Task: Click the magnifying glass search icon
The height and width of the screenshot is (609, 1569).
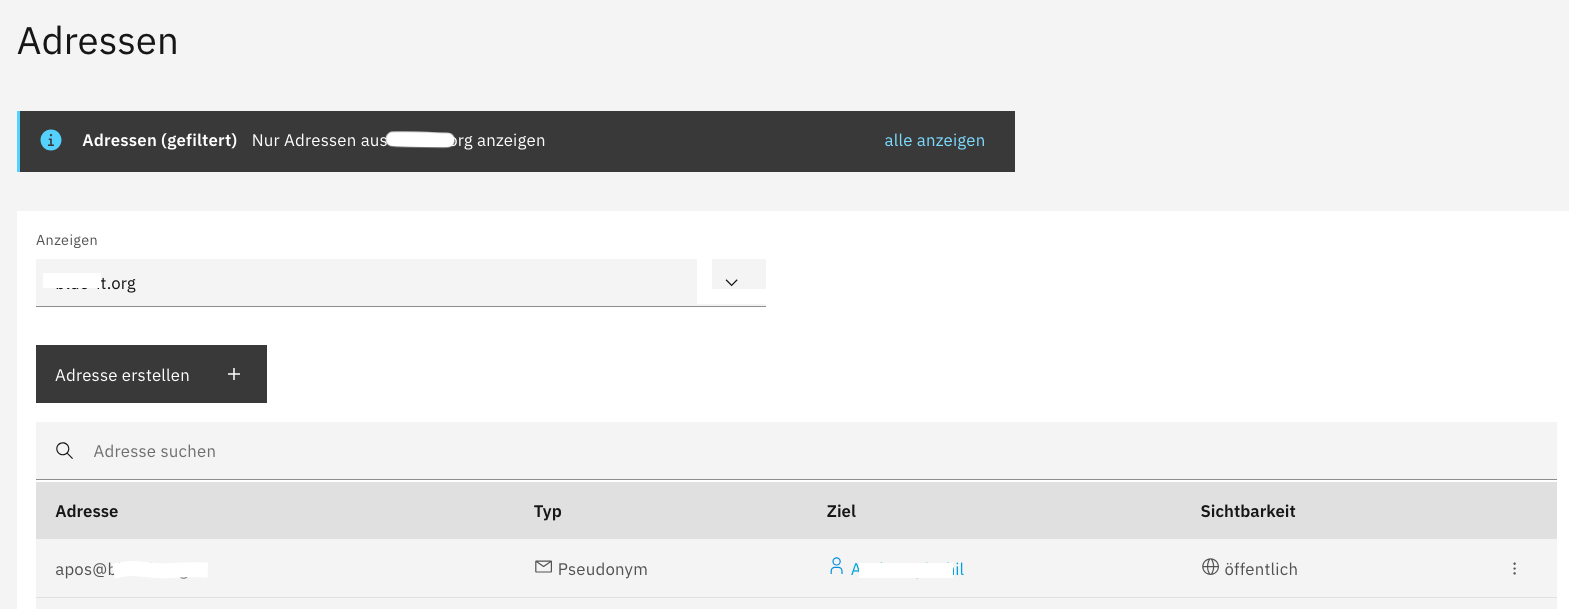Action: point(64,451)
